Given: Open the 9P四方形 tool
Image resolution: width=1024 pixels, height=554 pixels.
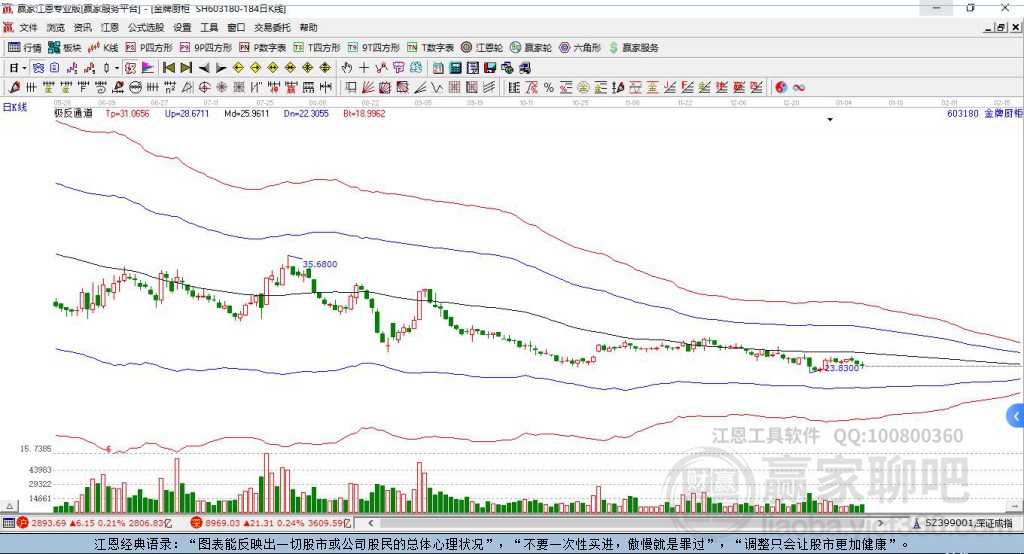Looking at the screenshot, I should tap(206, 48).
